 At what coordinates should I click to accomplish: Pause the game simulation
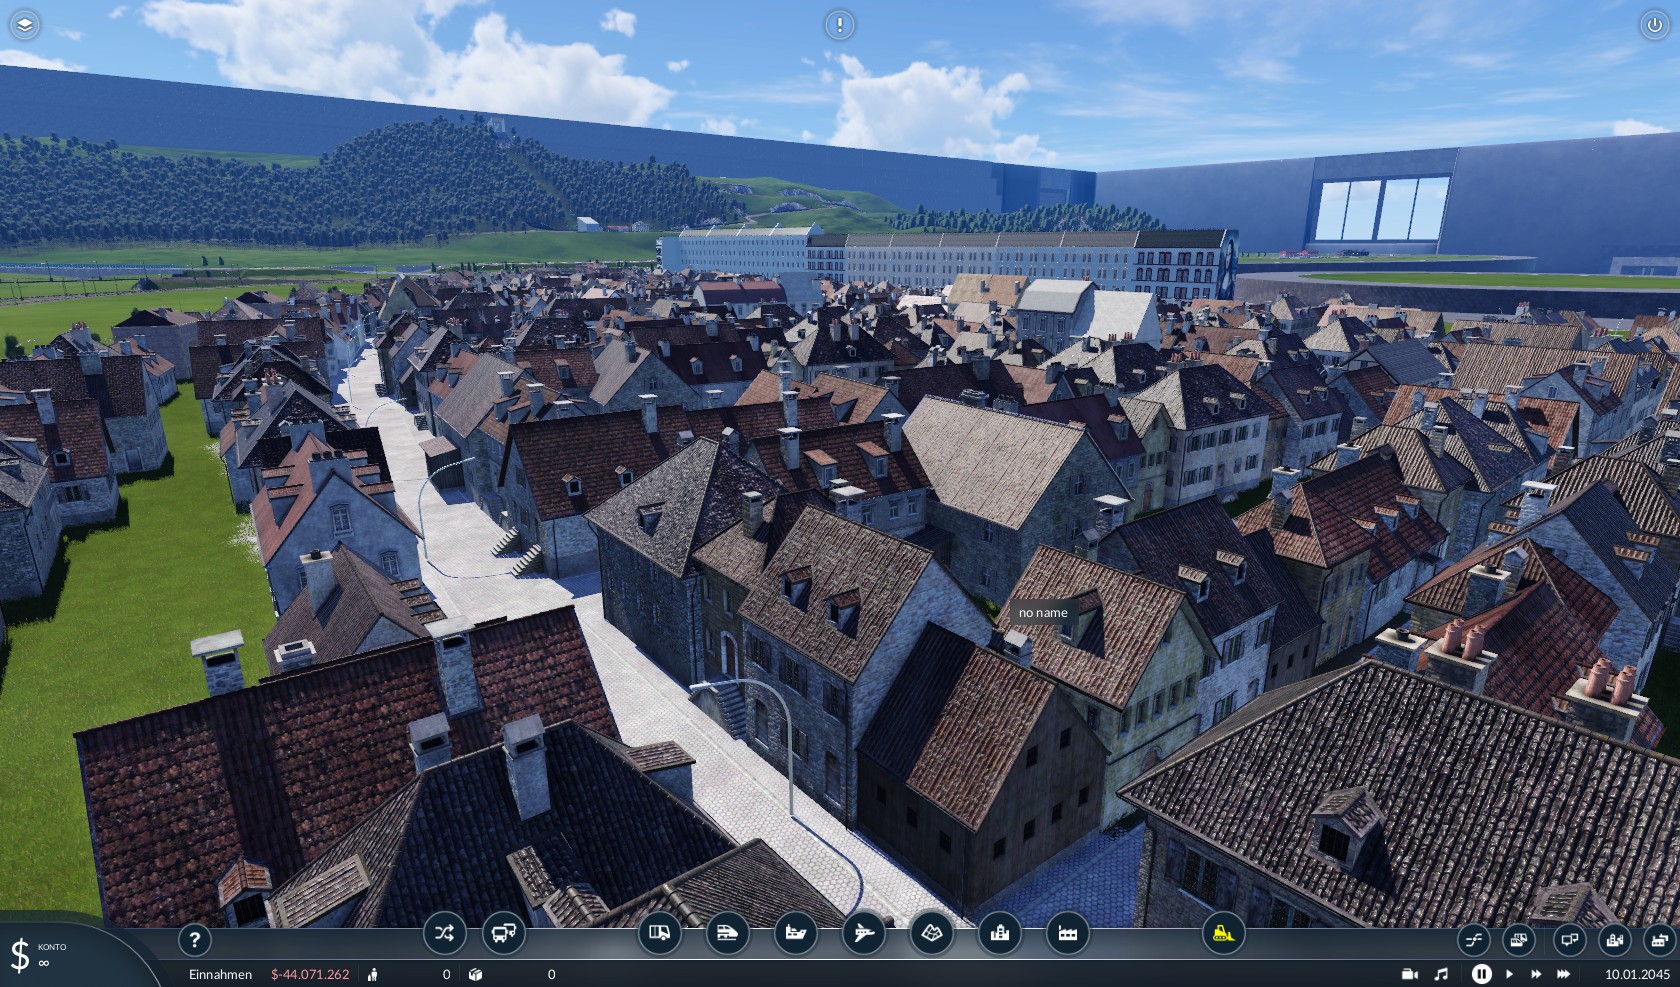[1482, 973]
